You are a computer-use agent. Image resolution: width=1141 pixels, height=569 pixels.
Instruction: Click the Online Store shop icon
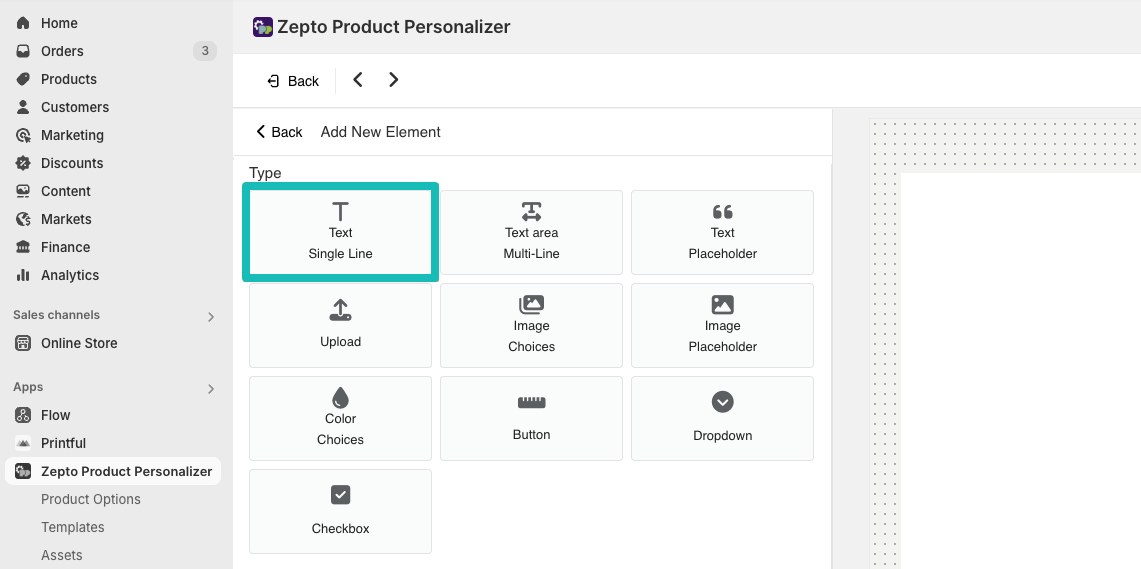[23, 343]
